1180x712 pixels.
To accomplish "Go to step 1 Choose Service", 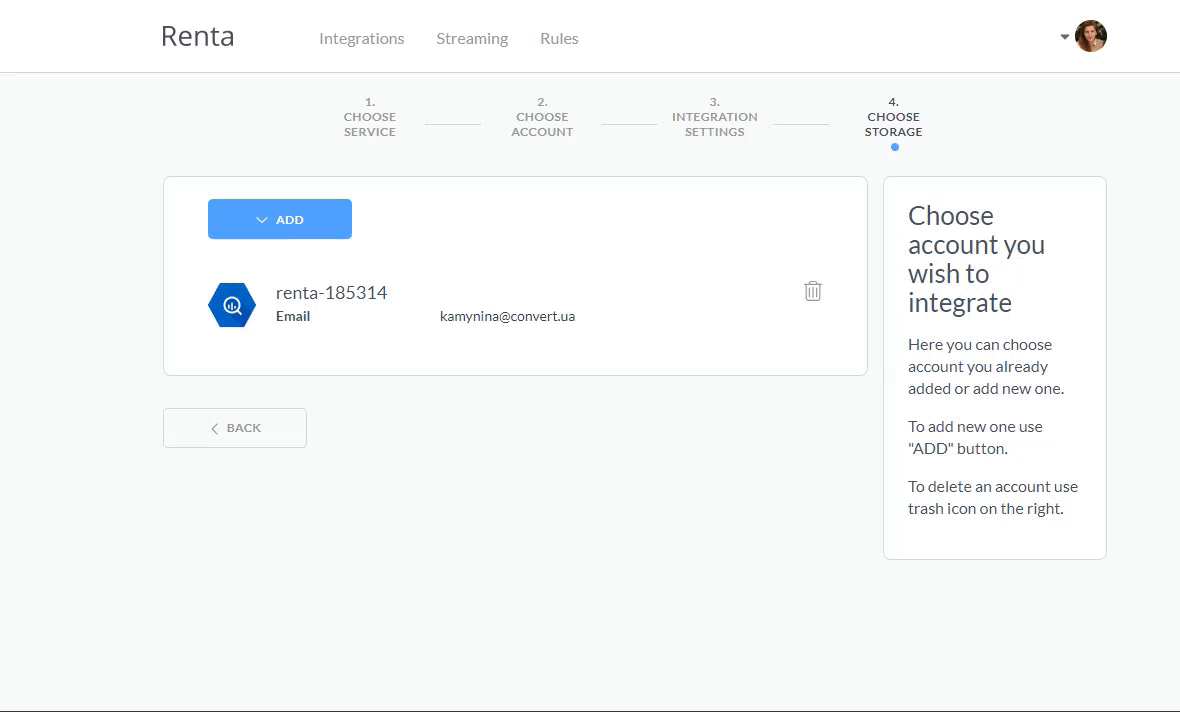I will click(370, 117).
